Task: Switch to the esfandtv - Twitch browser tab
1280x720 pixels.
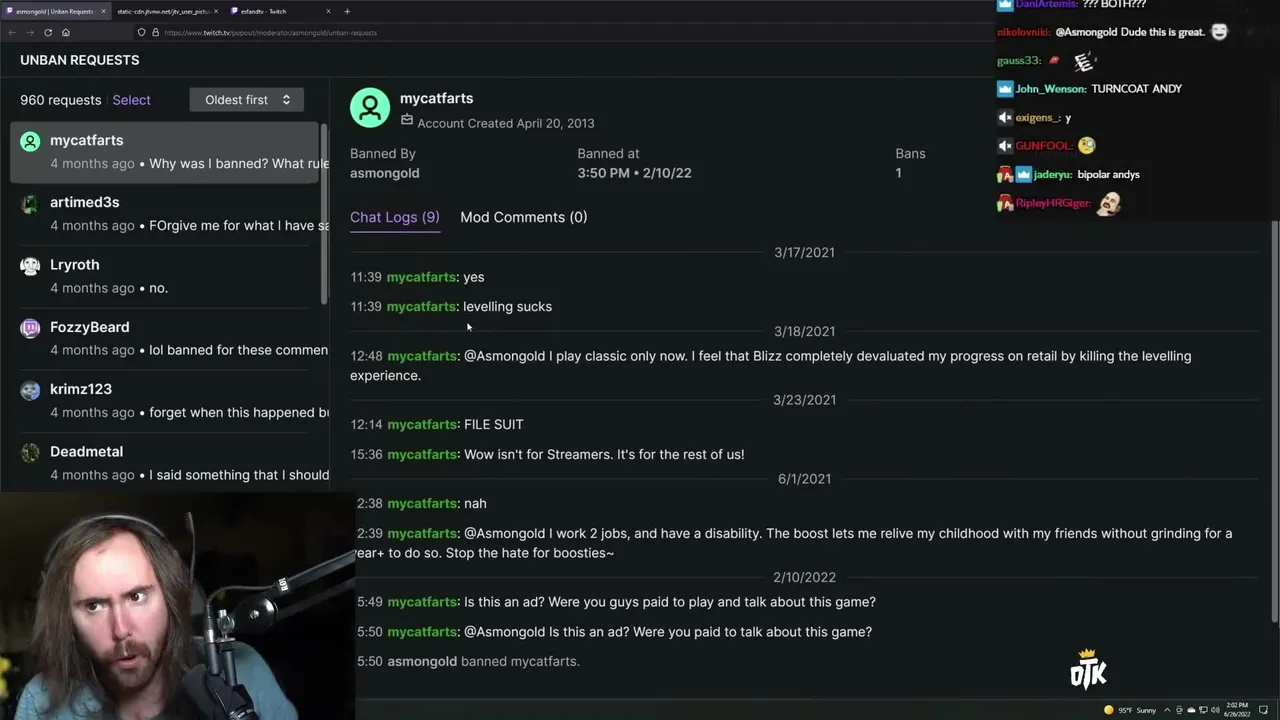Action: pos(281,11)
